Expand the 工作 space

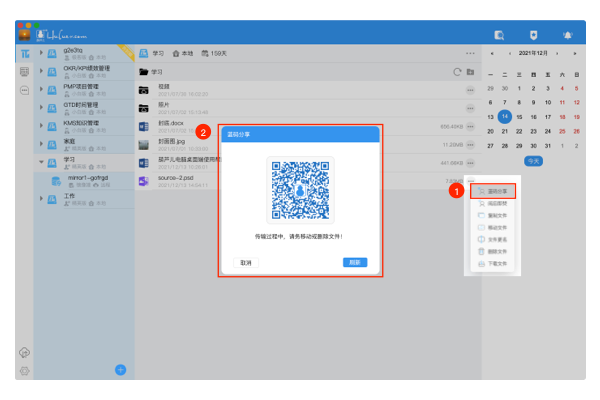coord(41,198)
